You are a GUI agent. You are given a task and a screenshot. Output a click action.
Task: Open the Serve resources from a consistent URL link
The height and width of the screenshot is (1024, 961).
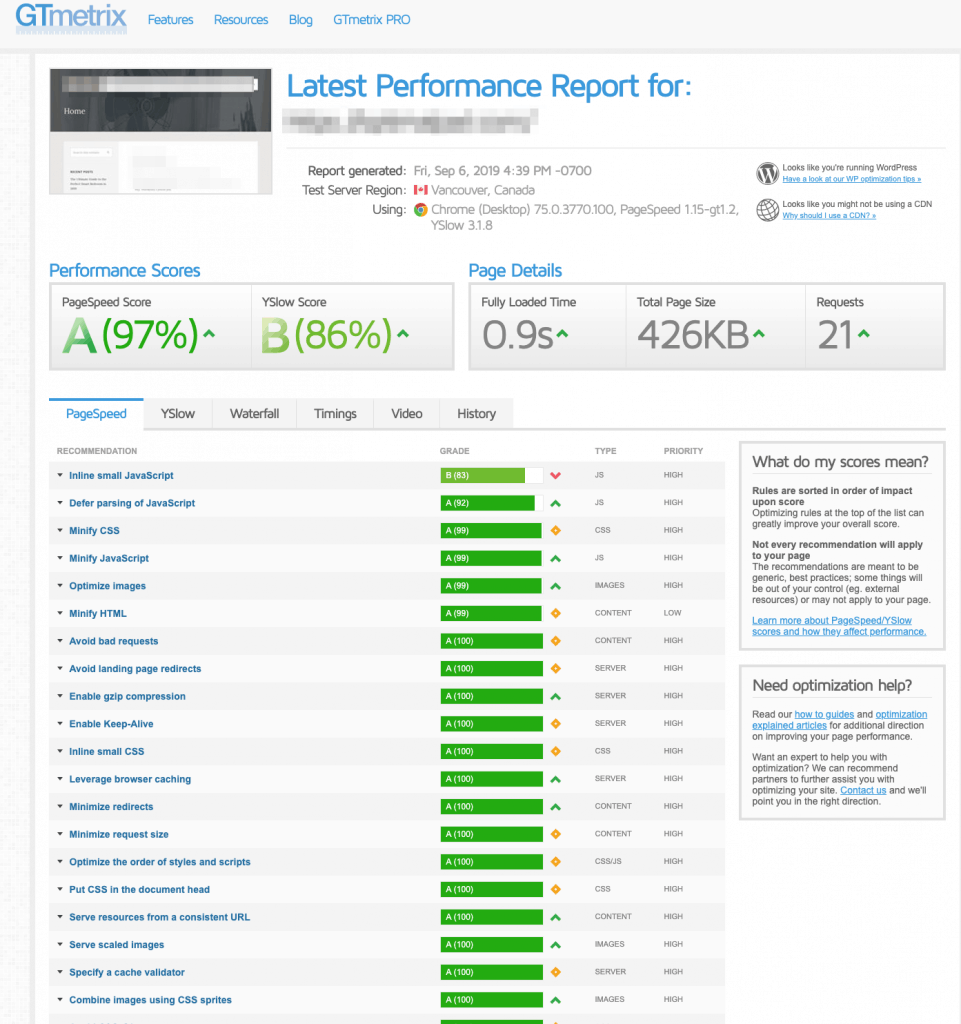[159, 917]
